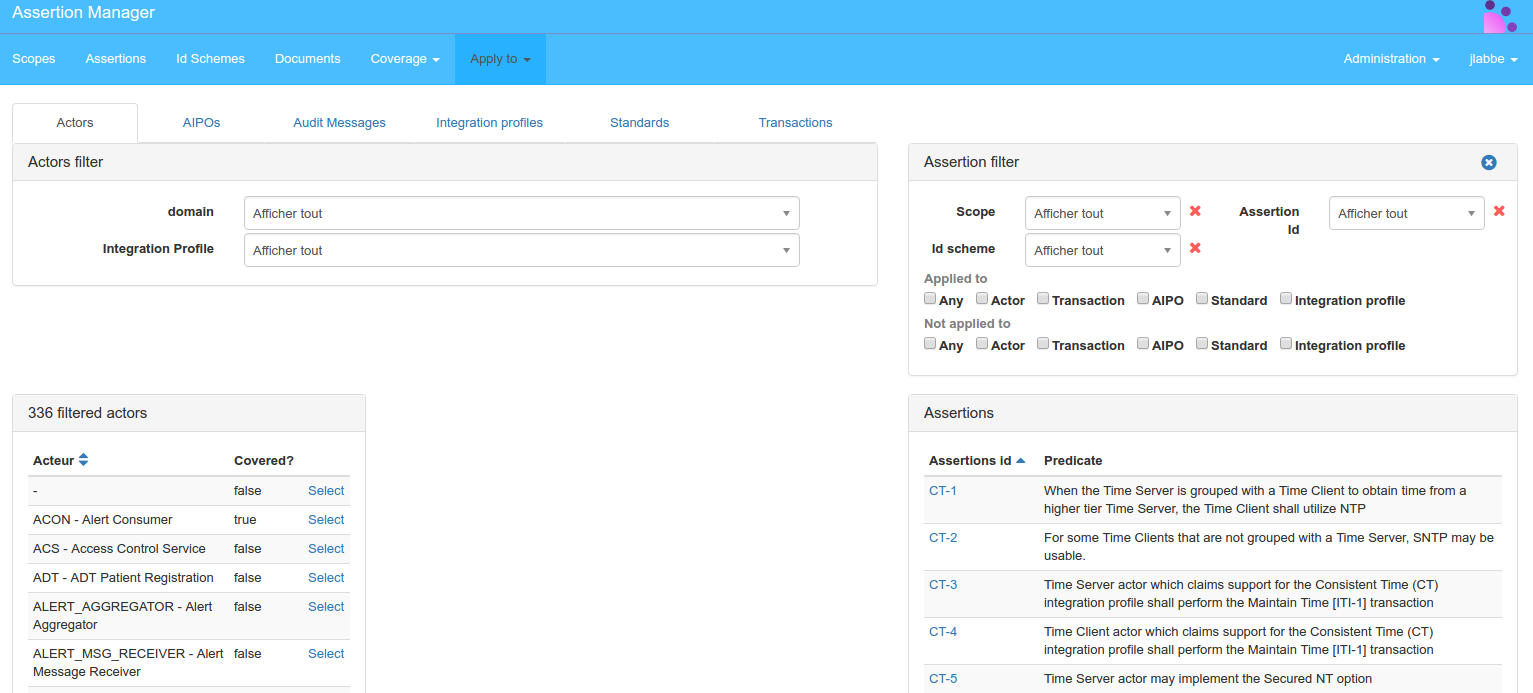Viewport: 1533px width, 693px height.
Task: Expand the Integration Profile dropdown
Action: [x=521, y=250]
